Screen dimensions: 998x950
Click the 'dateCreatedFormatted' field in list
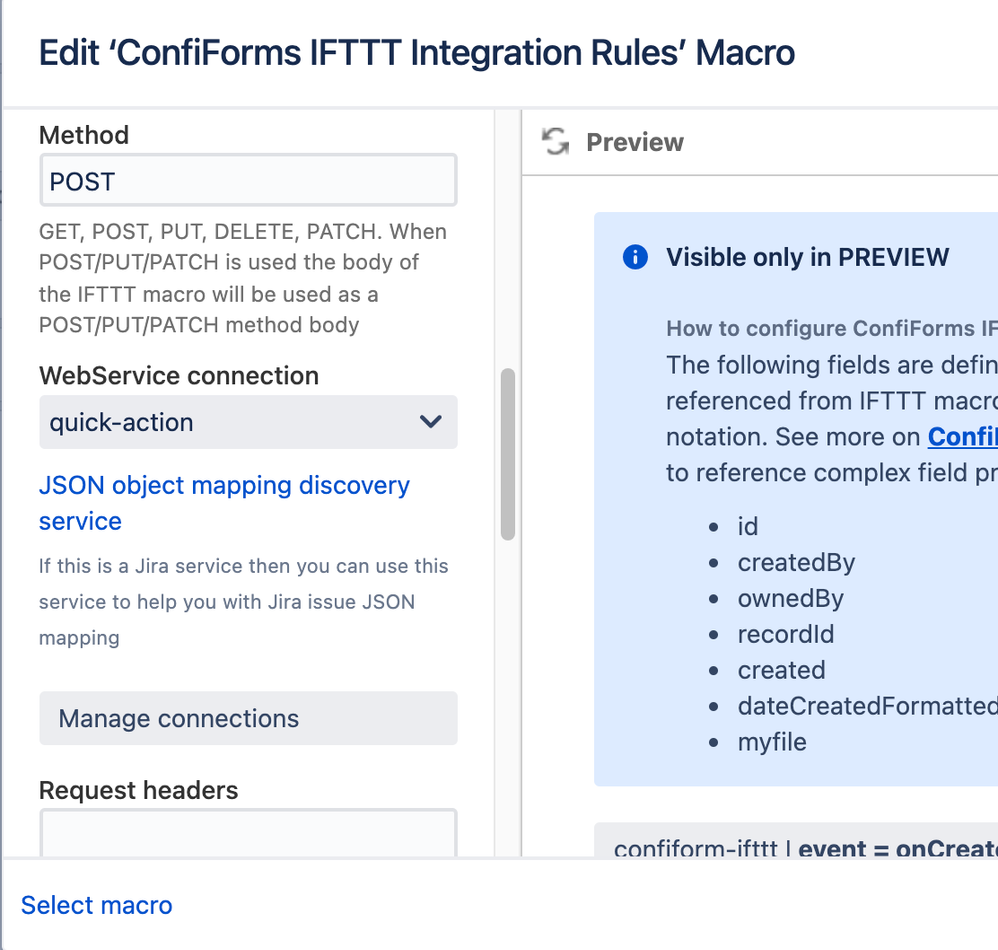[868, 706]
